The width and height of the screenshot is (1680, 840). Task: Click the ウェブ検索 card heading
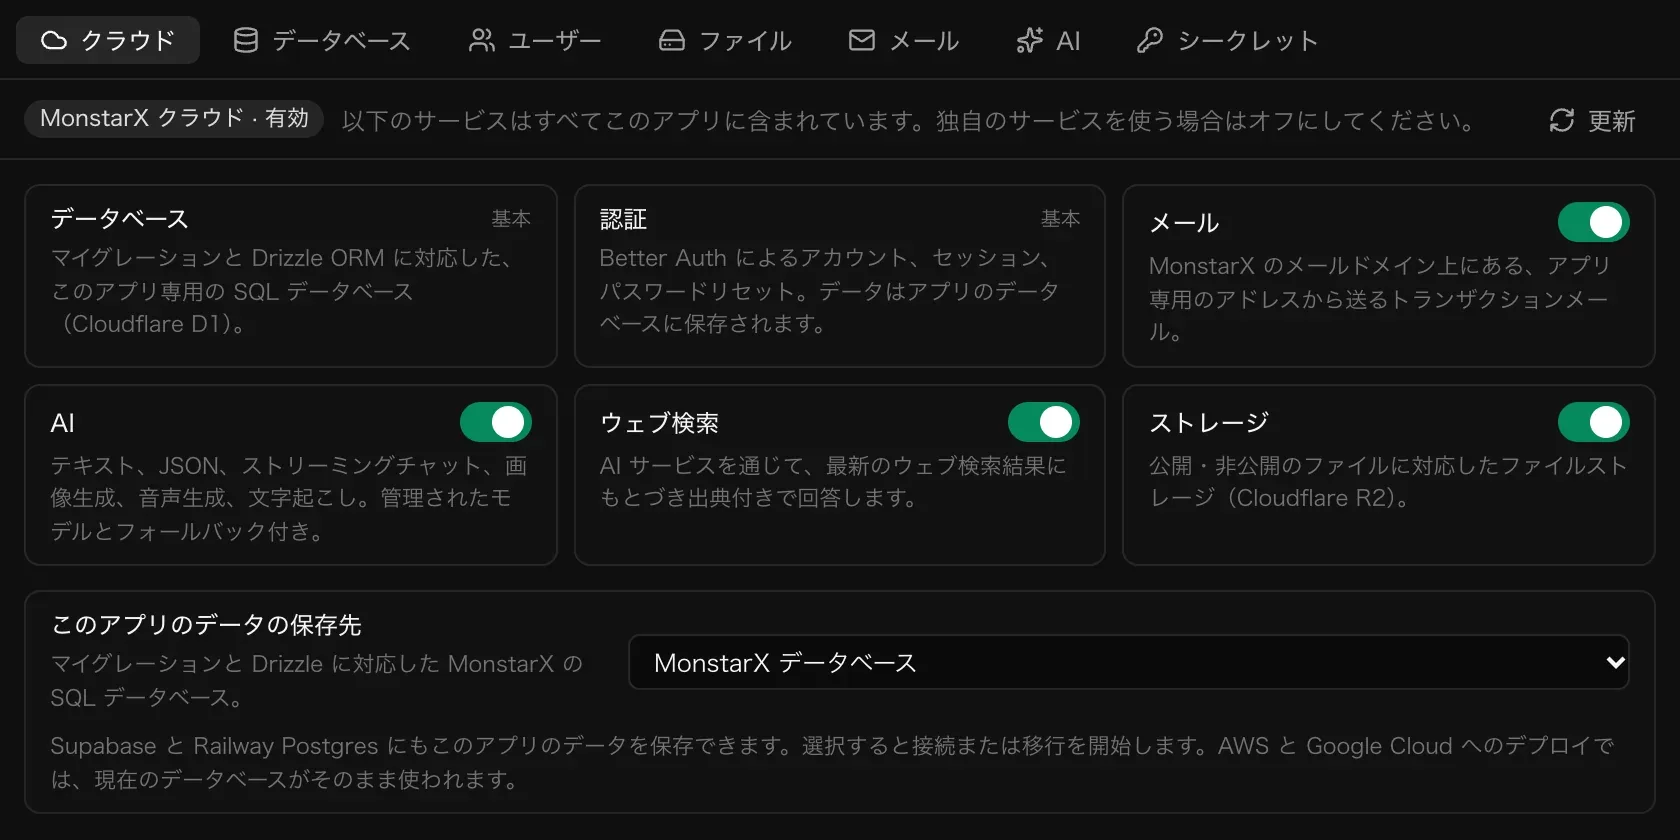click(x=659, y=423)
